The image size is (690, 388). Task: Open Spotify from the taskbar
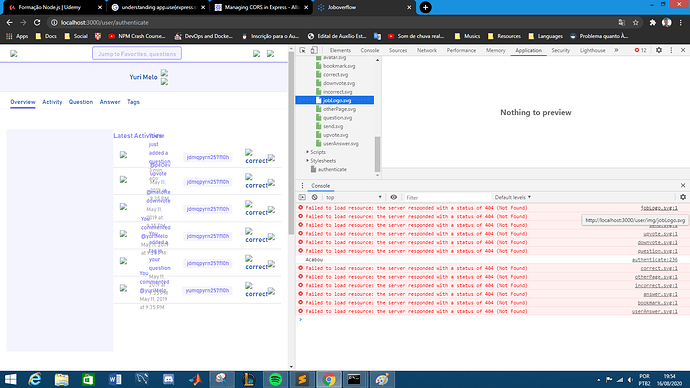click(x=275, y=379)
